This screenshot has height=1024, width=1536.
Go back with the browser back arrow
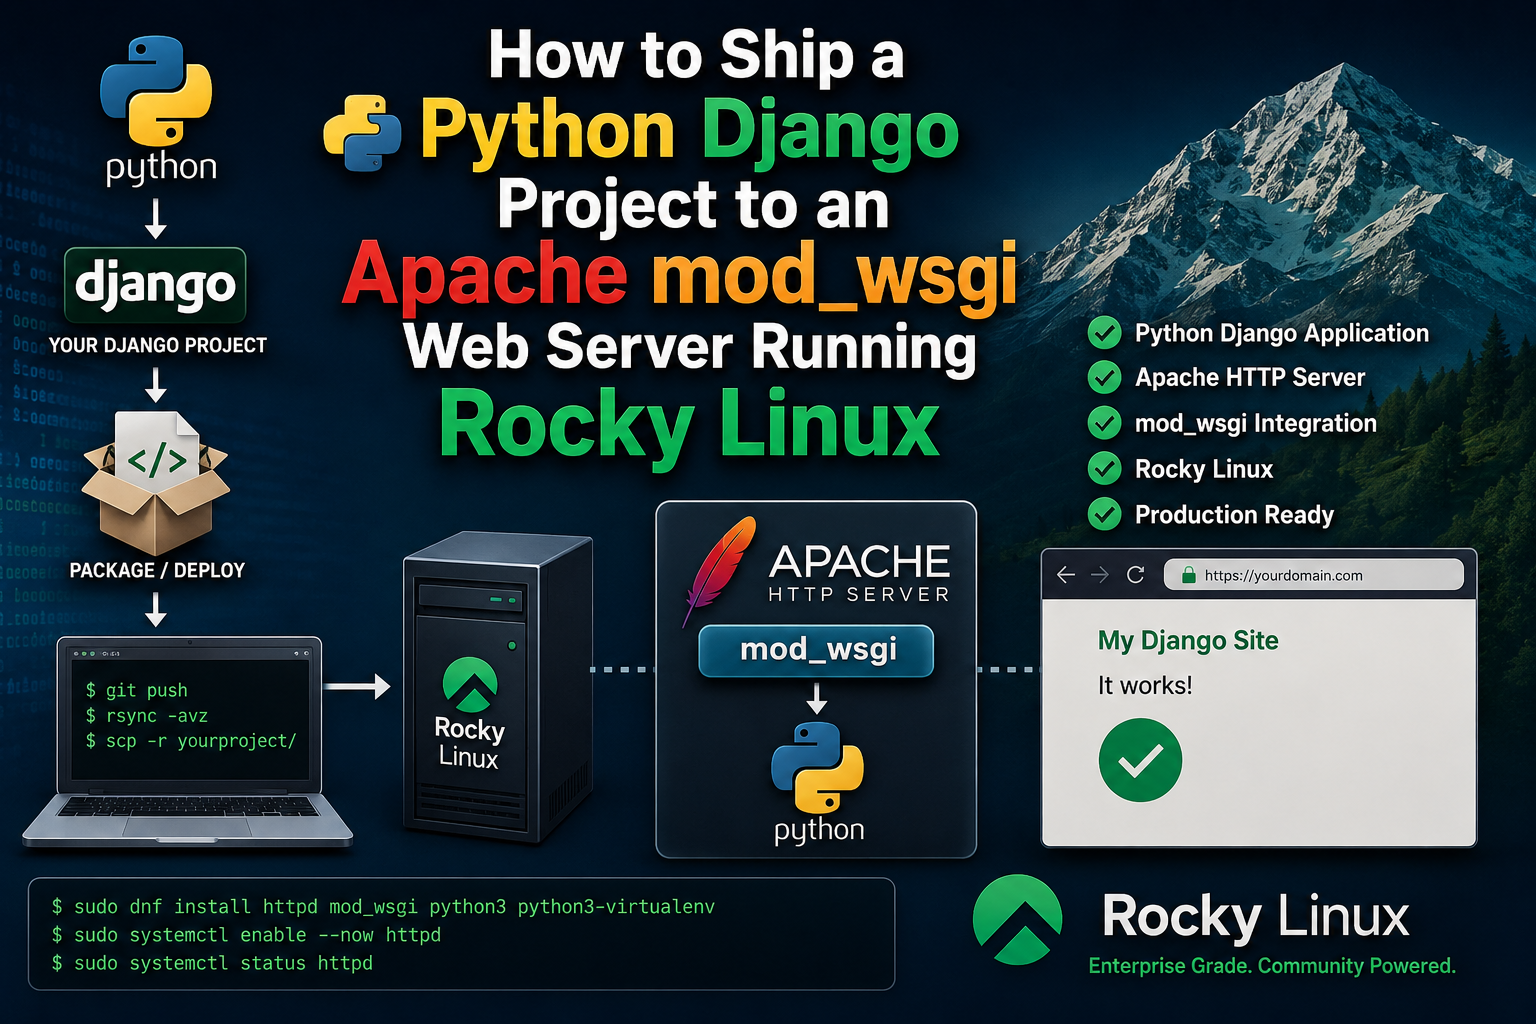[x=1066, y=575]
